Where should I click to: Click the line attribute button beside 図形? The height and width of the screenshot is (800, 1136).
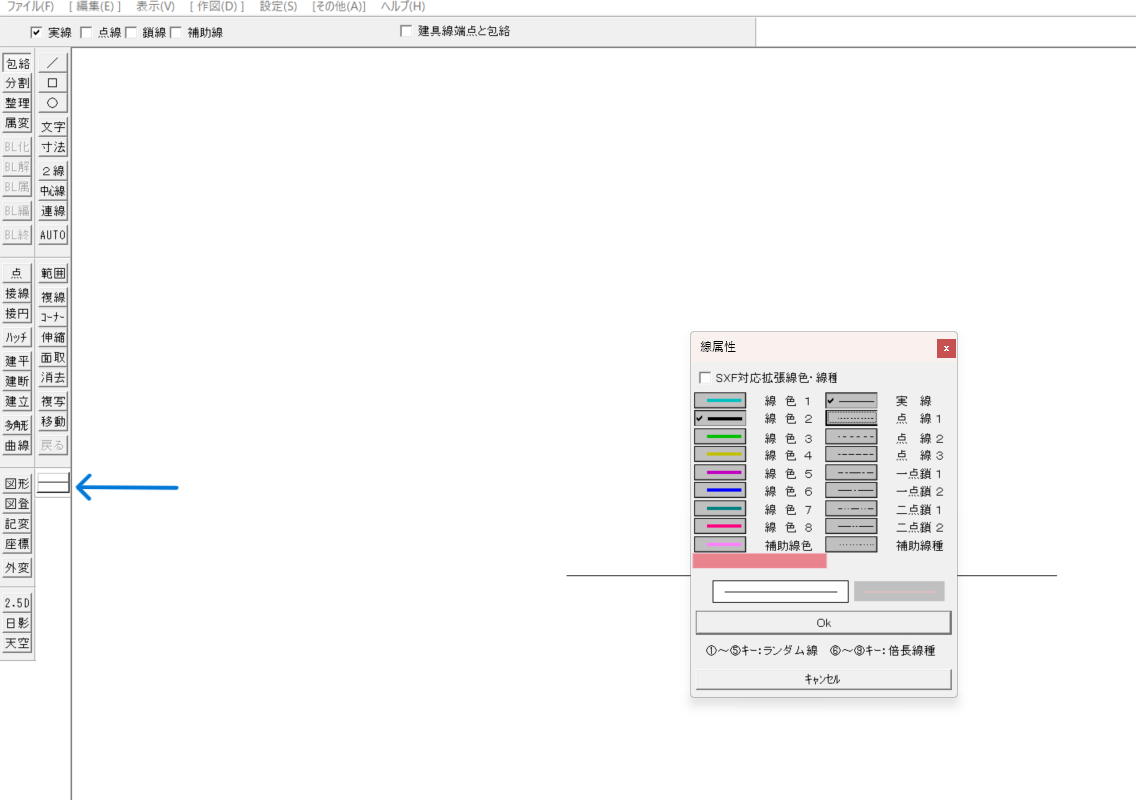click(x=53, y=484)
